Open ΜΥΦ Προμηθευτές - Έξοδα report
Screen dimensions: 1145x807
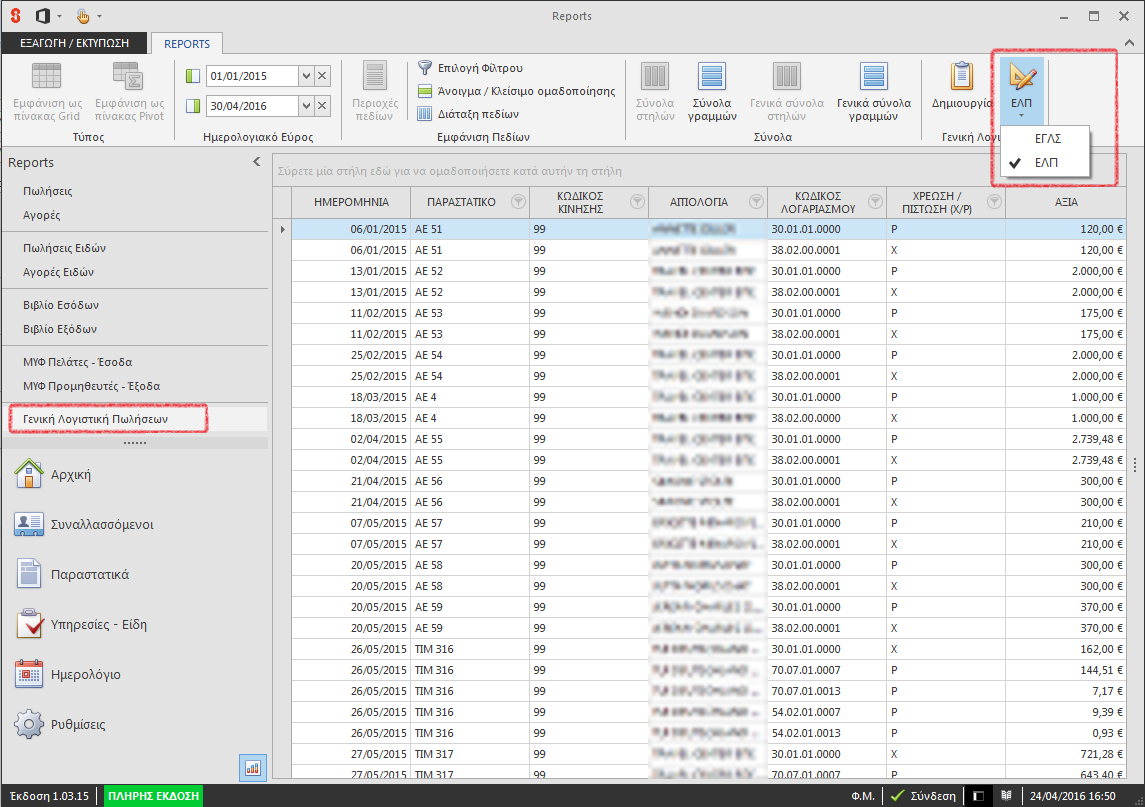91,386
